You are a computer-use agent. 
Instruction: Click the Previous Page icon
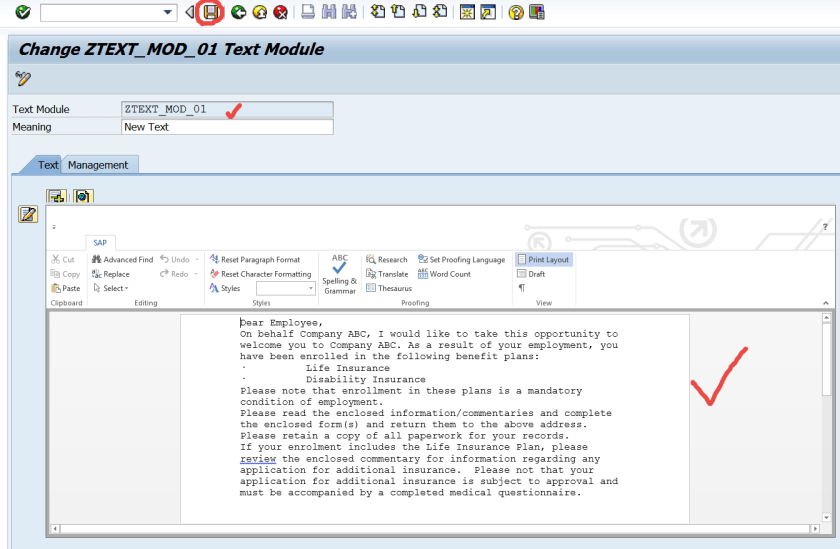[x=398, y=11]
